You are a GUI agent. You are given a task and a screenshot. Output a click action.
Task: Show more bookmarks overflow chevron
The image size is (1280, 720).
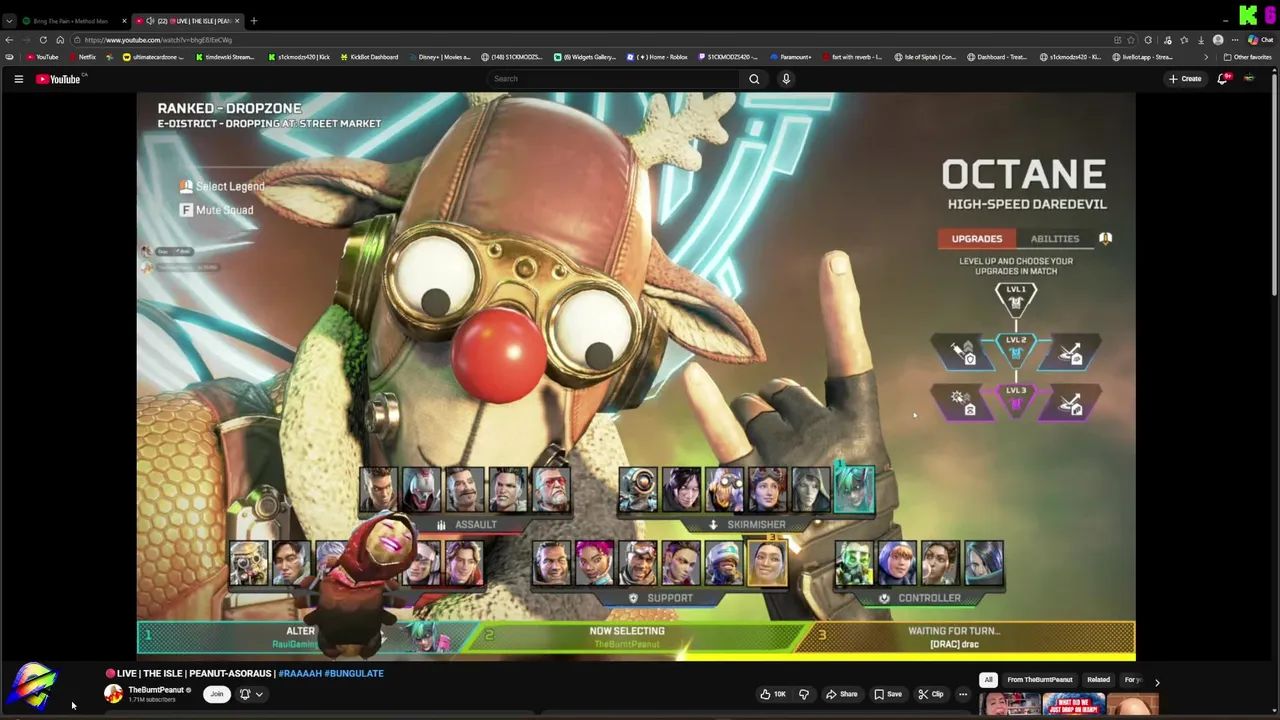[1206, 57]
